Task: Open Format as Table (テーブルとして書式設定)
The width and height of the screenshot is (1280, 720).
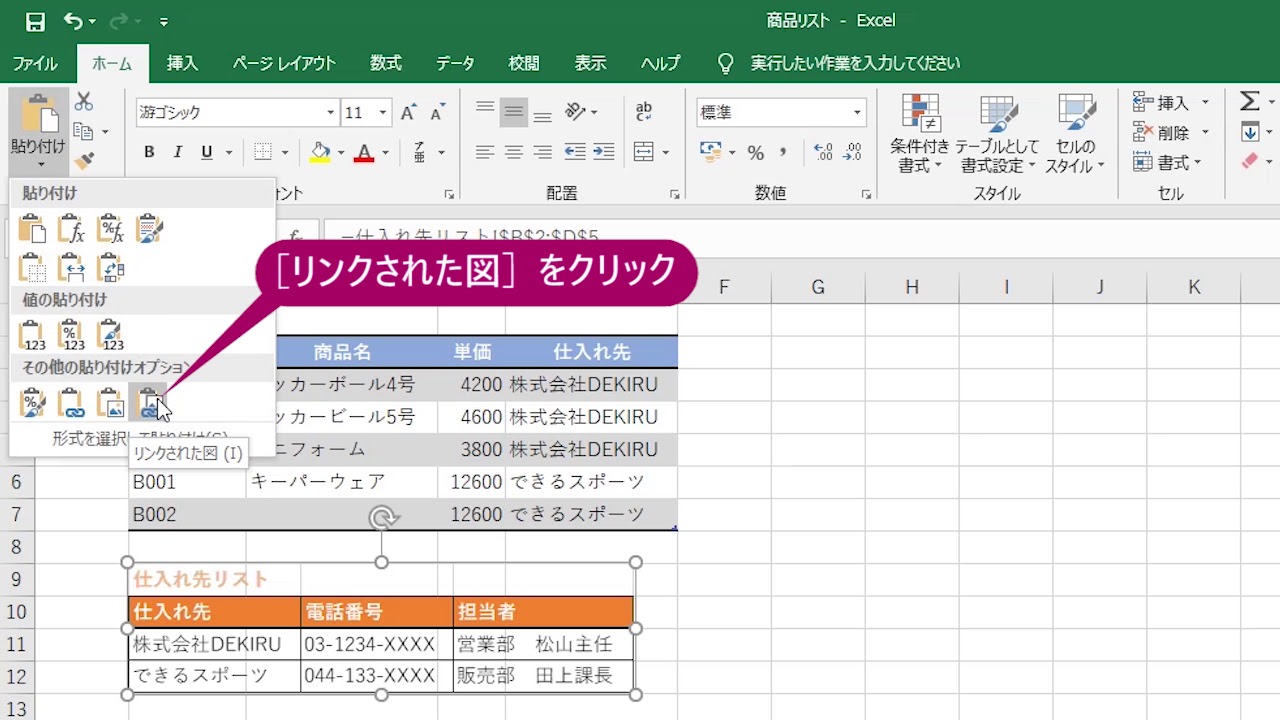Action: pos(997,134)
